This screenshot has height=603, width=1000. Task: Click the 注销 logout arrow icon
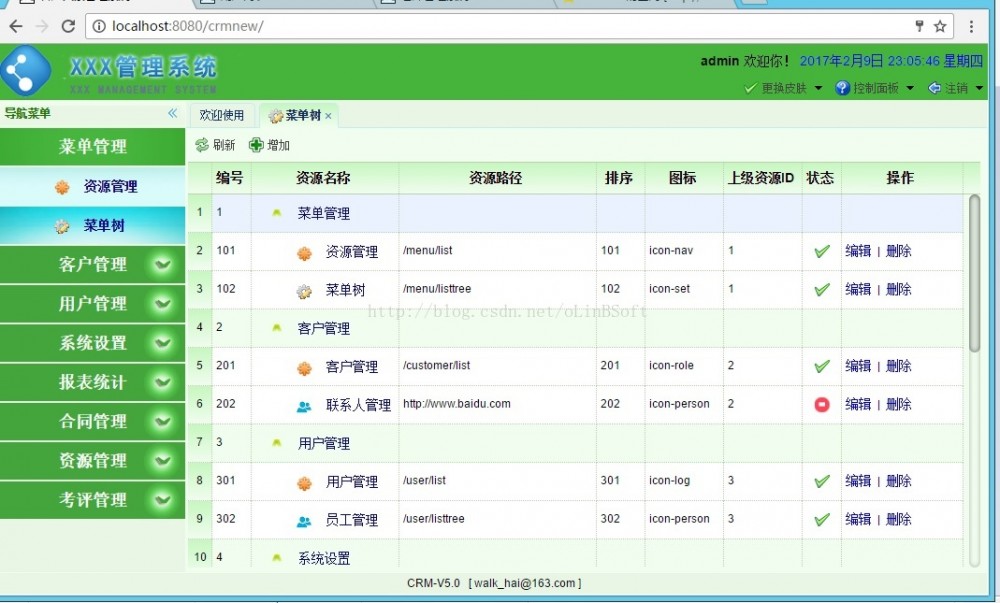pos(935,86)
